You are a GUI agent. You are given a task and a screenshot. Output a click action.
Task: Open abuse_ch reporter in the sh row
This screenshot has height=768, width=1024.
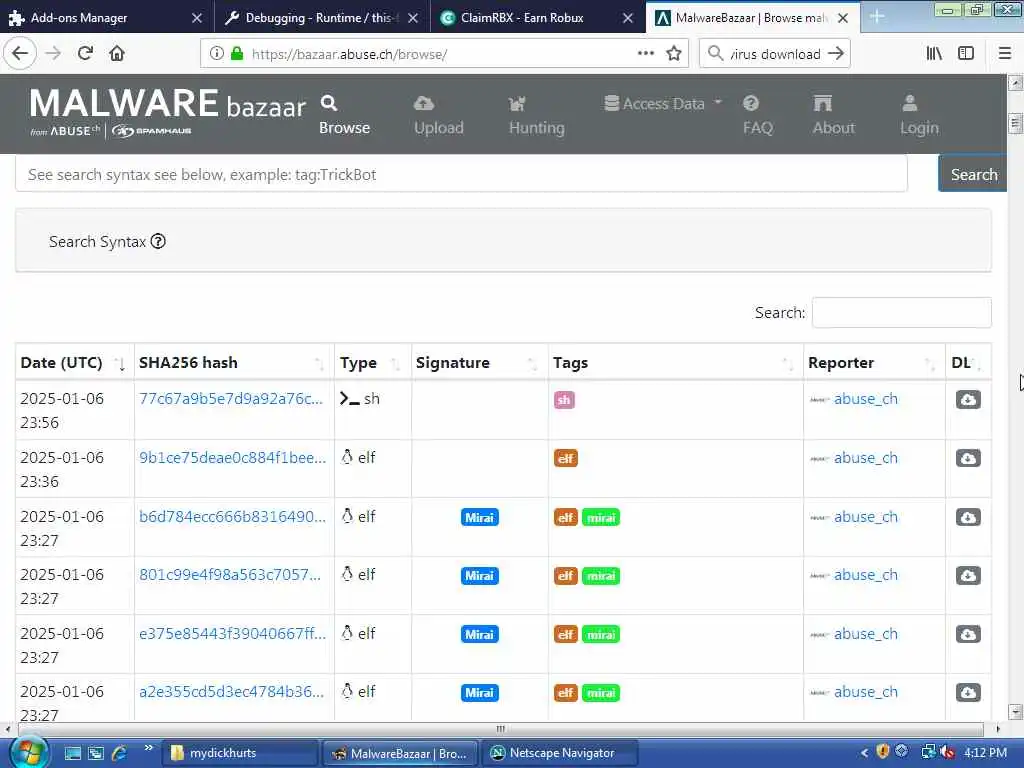(865, 399)
